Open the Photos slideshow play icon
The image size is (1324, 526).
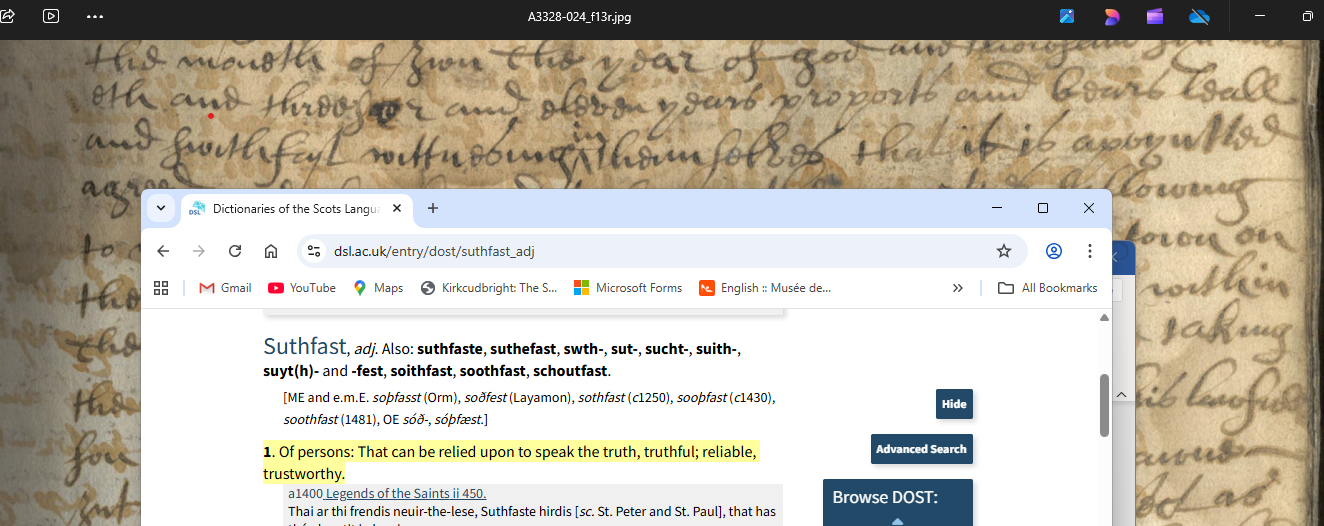51,16
